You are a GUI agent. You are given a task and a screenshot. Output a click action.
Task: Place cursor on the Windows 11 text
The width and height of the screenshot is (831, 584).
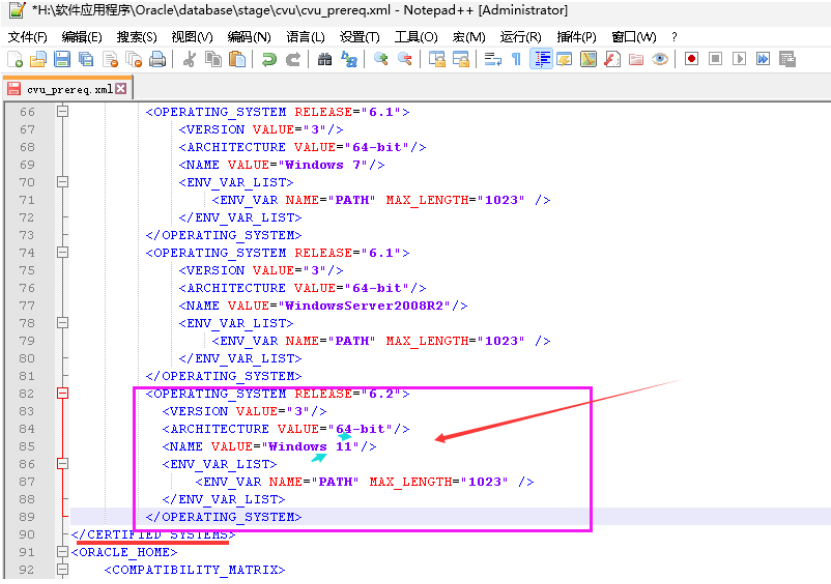coord(313,447)
